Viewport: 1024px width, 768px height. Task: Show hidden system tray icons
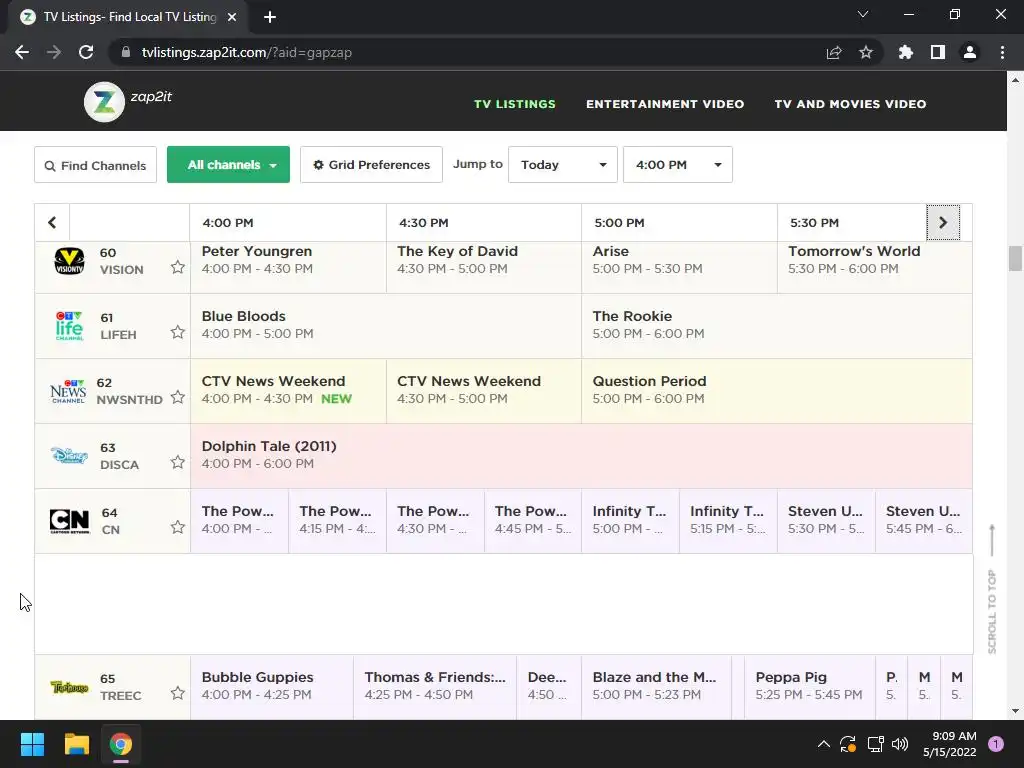pos(824,744)
